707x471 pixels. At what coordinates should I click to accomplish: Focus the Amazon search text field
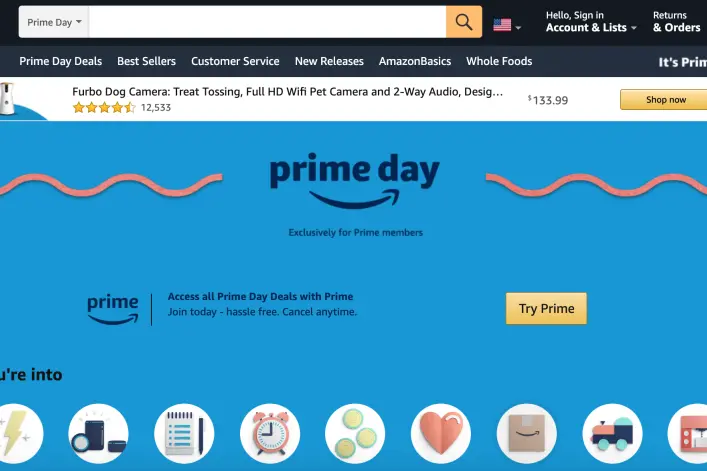(x=268, y=22)
